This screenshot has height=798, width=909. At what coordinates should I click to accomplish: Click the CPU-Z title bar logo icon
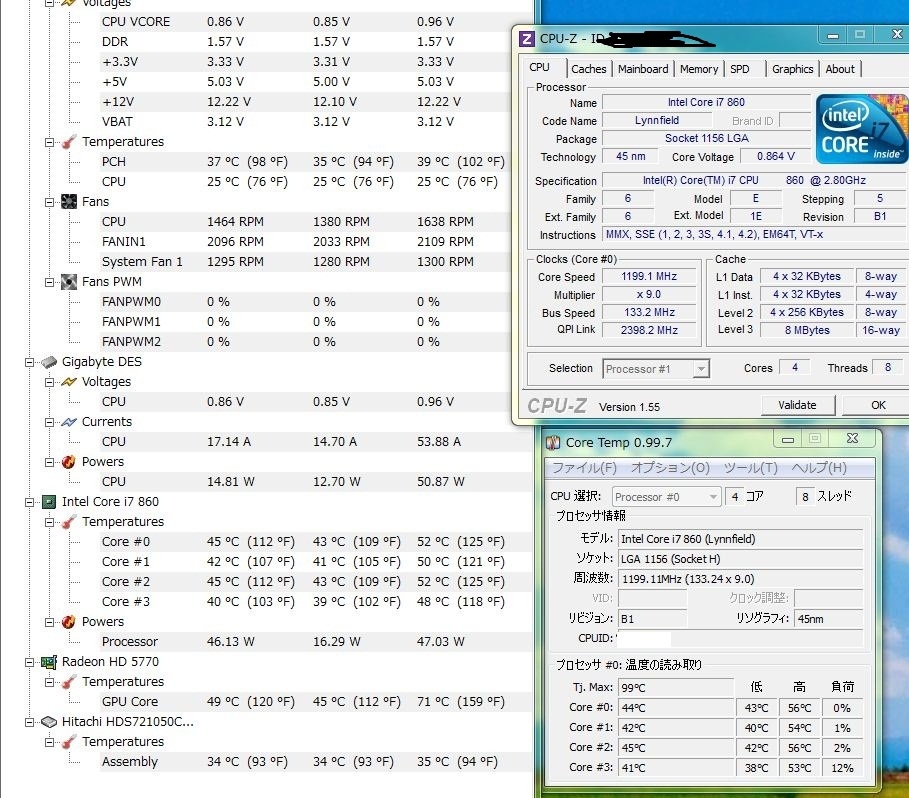point(526,39)
